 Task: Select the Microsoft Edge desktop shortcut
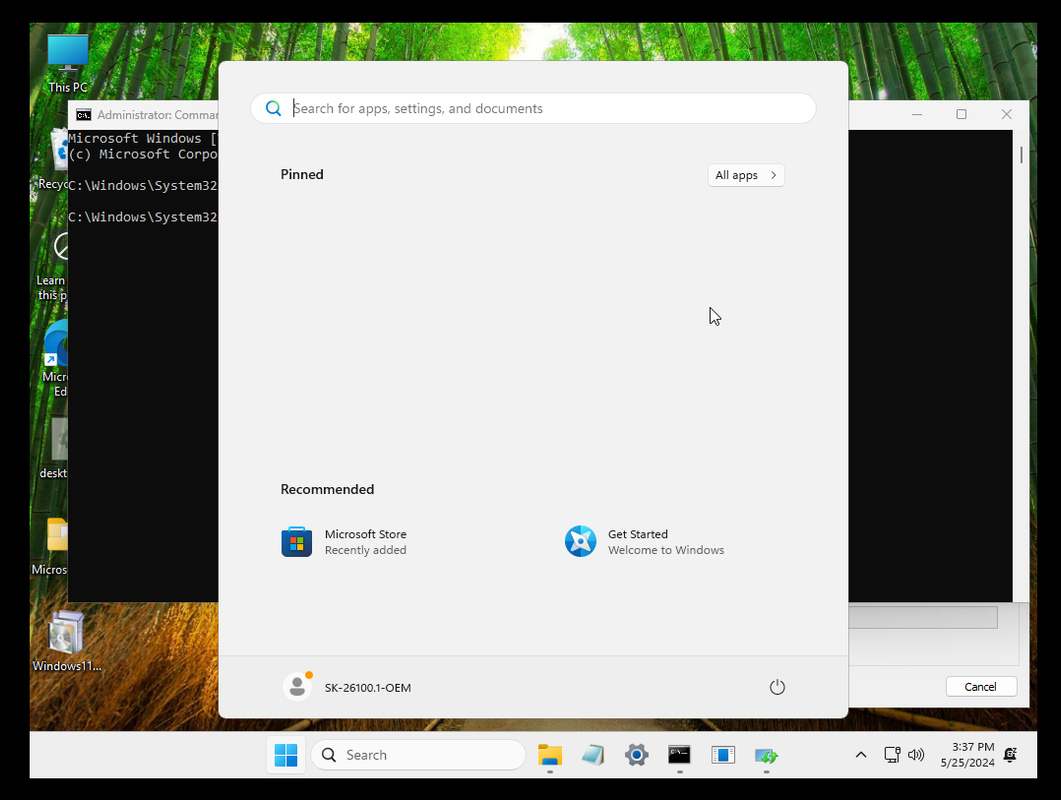[55, 359]
